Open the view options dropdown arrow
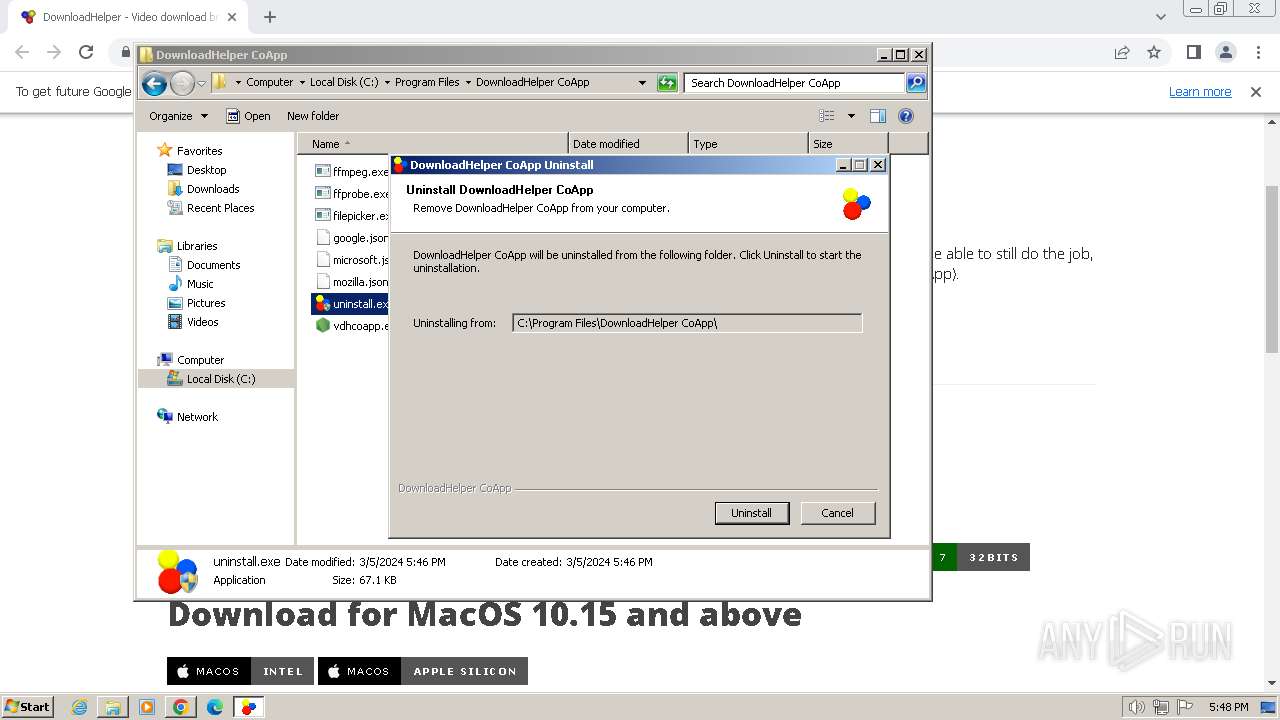The image size is (1280, 720). click(851, 116)
